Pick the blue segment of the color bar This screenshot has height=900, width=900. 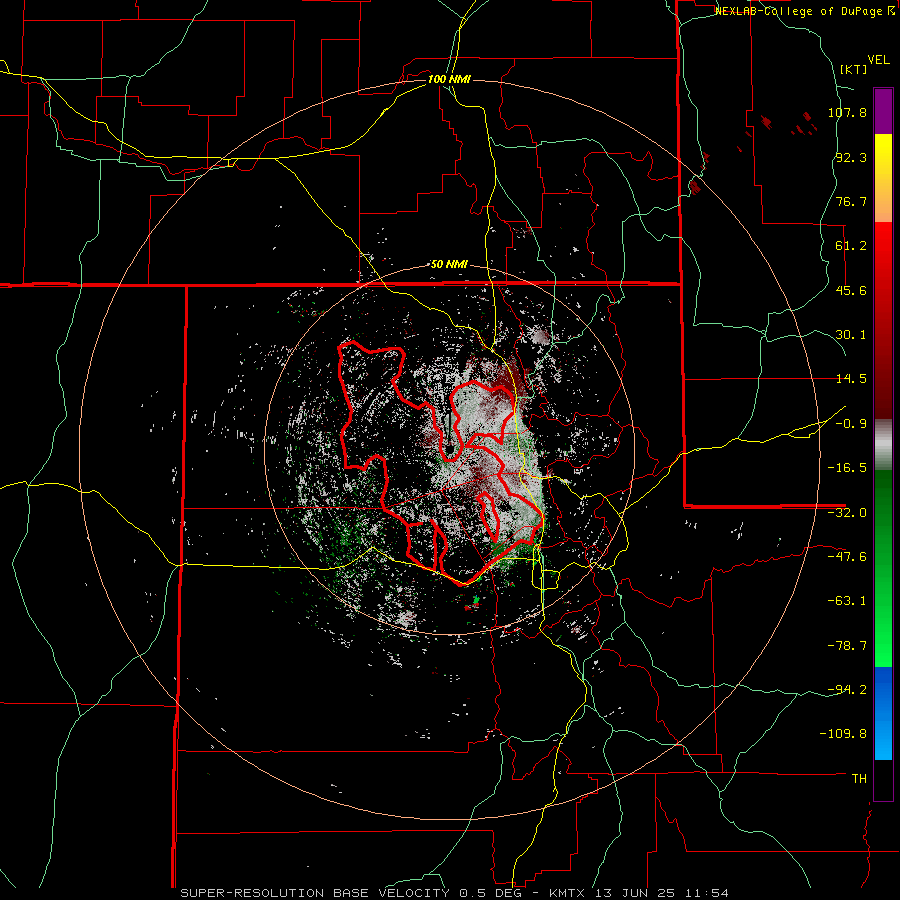[x=883, y=713]
